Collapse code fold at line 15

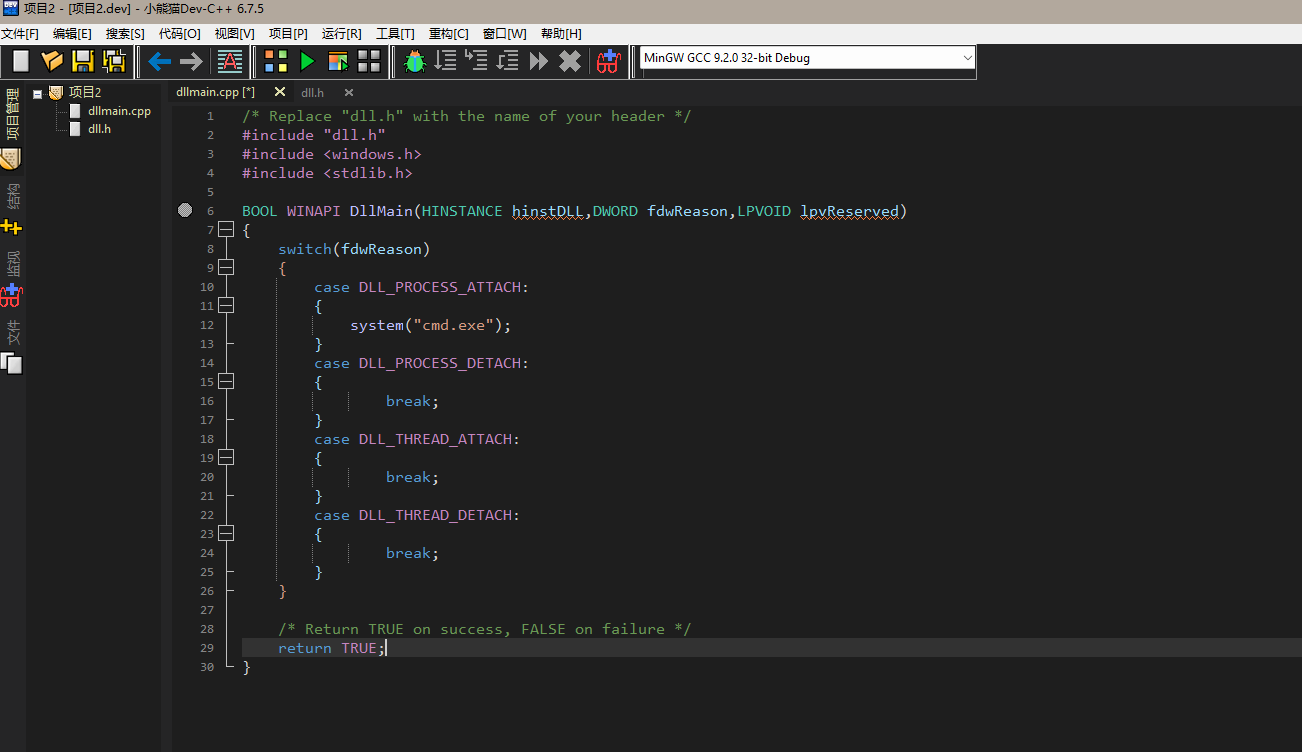coord(226,382)
